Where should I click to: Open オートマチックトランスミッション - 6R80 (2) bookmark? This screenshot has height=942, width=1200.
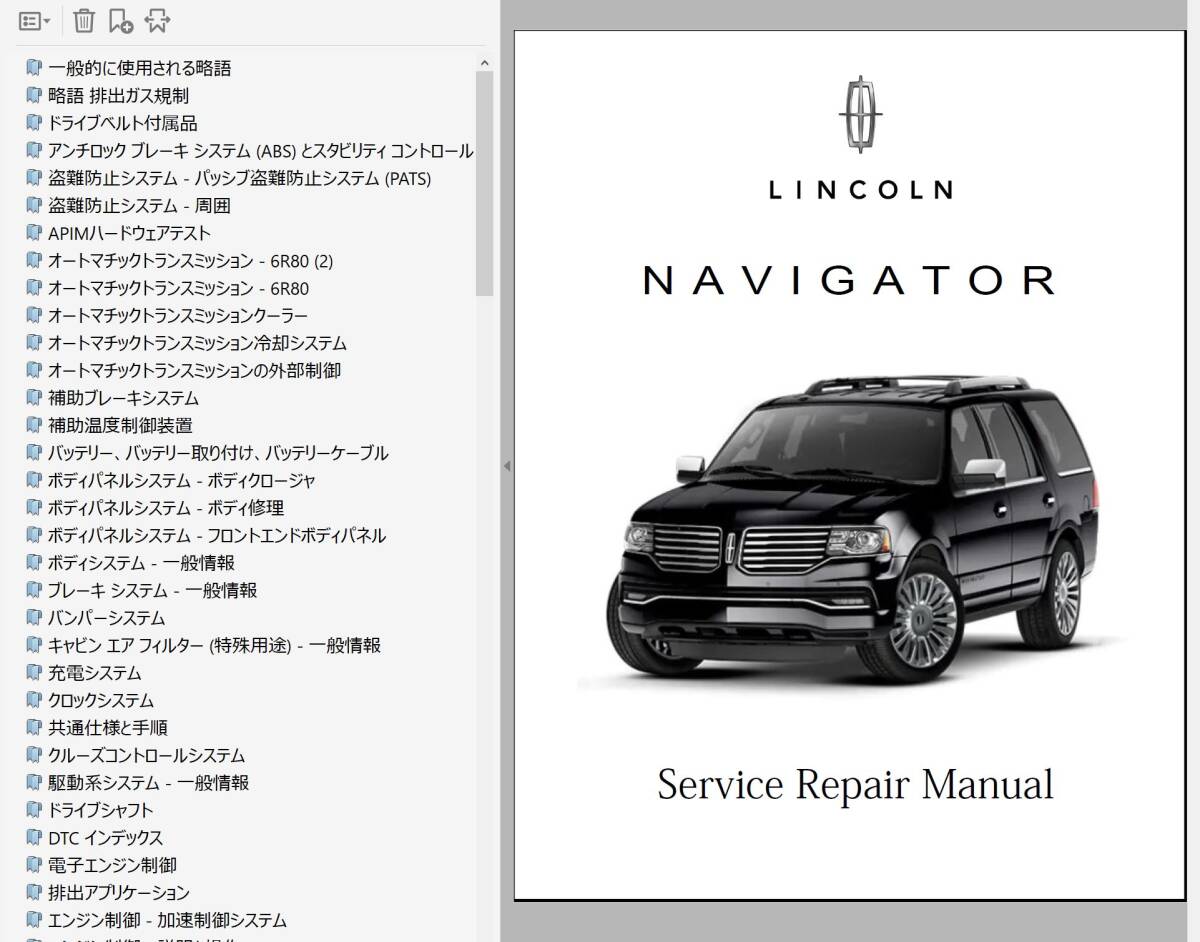tap(191, 261)
